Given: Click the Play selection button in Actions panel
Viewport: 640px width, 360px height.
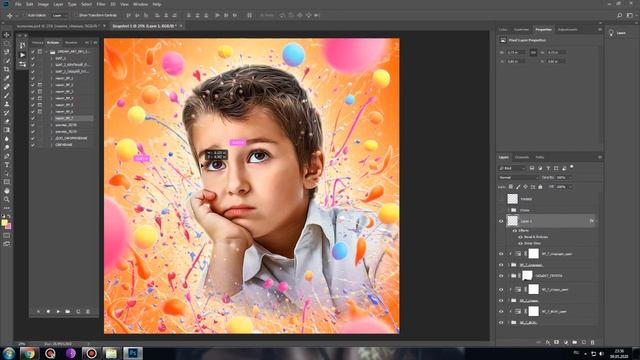Looking at the screenshot, I should click(58, 311).
